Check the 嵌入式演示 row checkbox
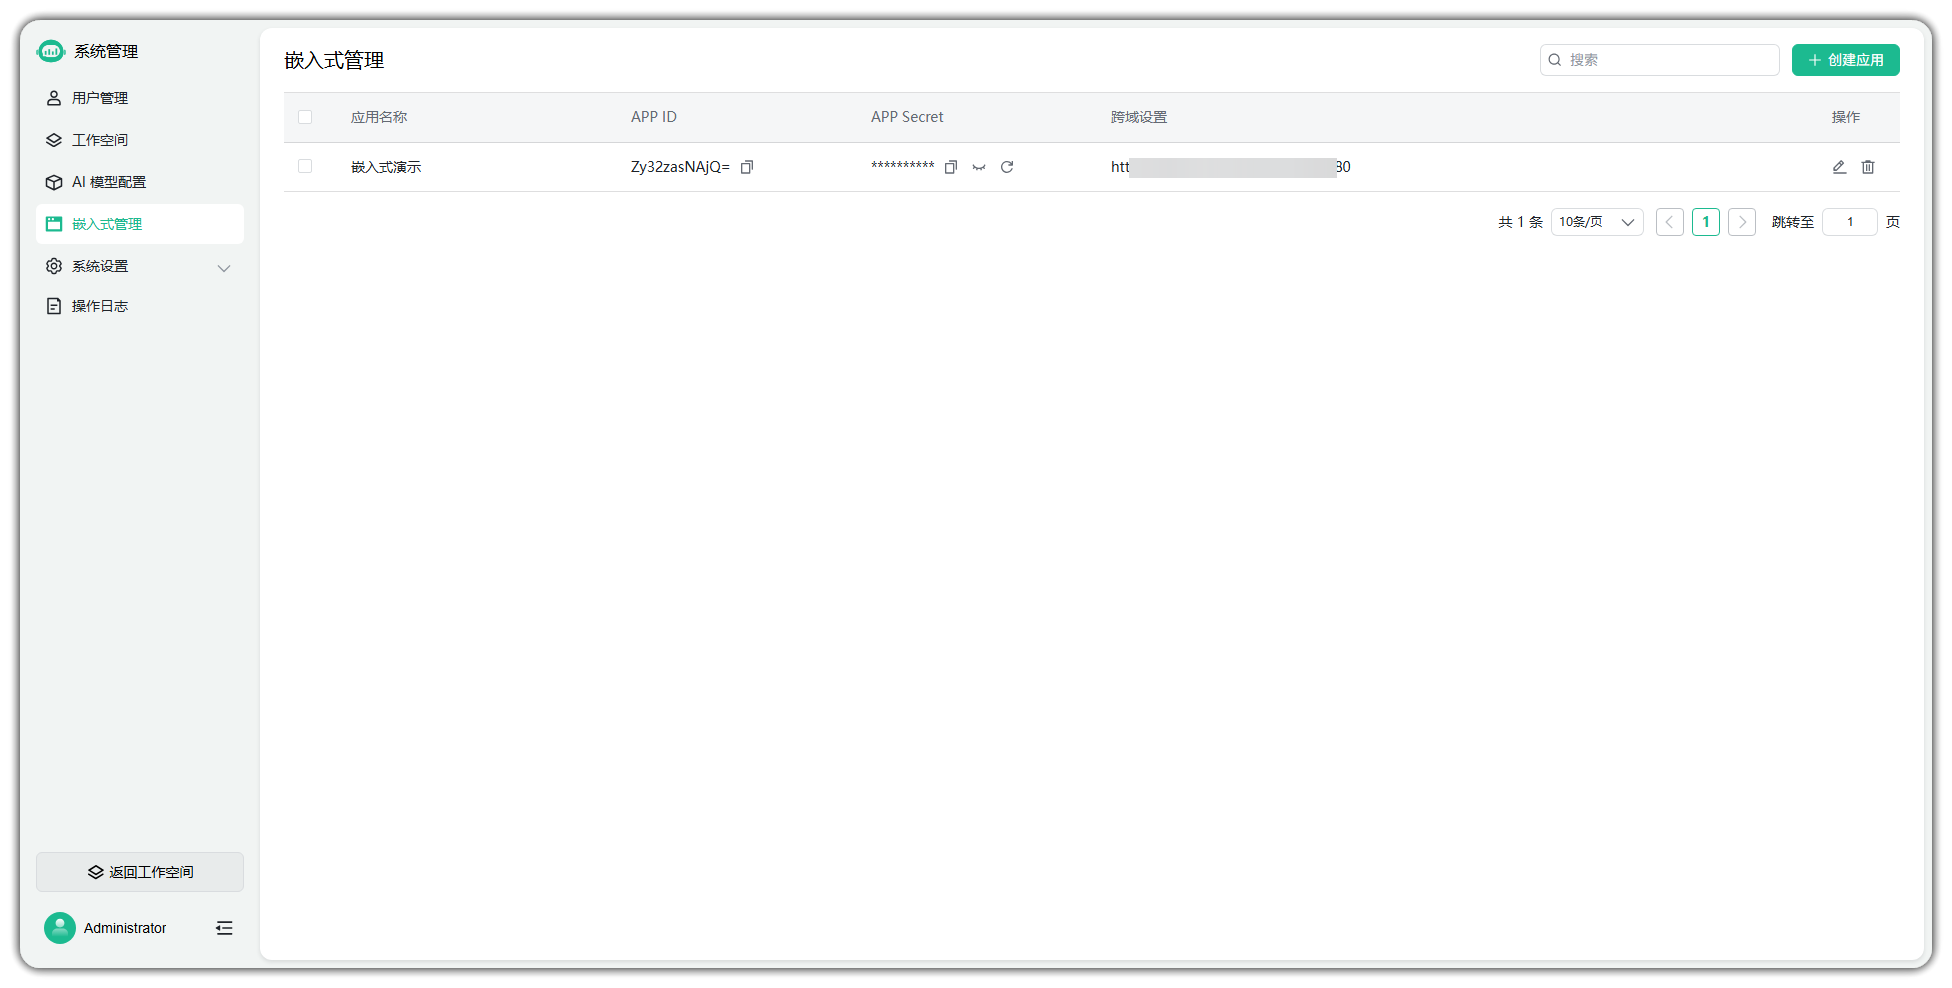This screenshot has height=988, width=1952. [x=305, y=166]
